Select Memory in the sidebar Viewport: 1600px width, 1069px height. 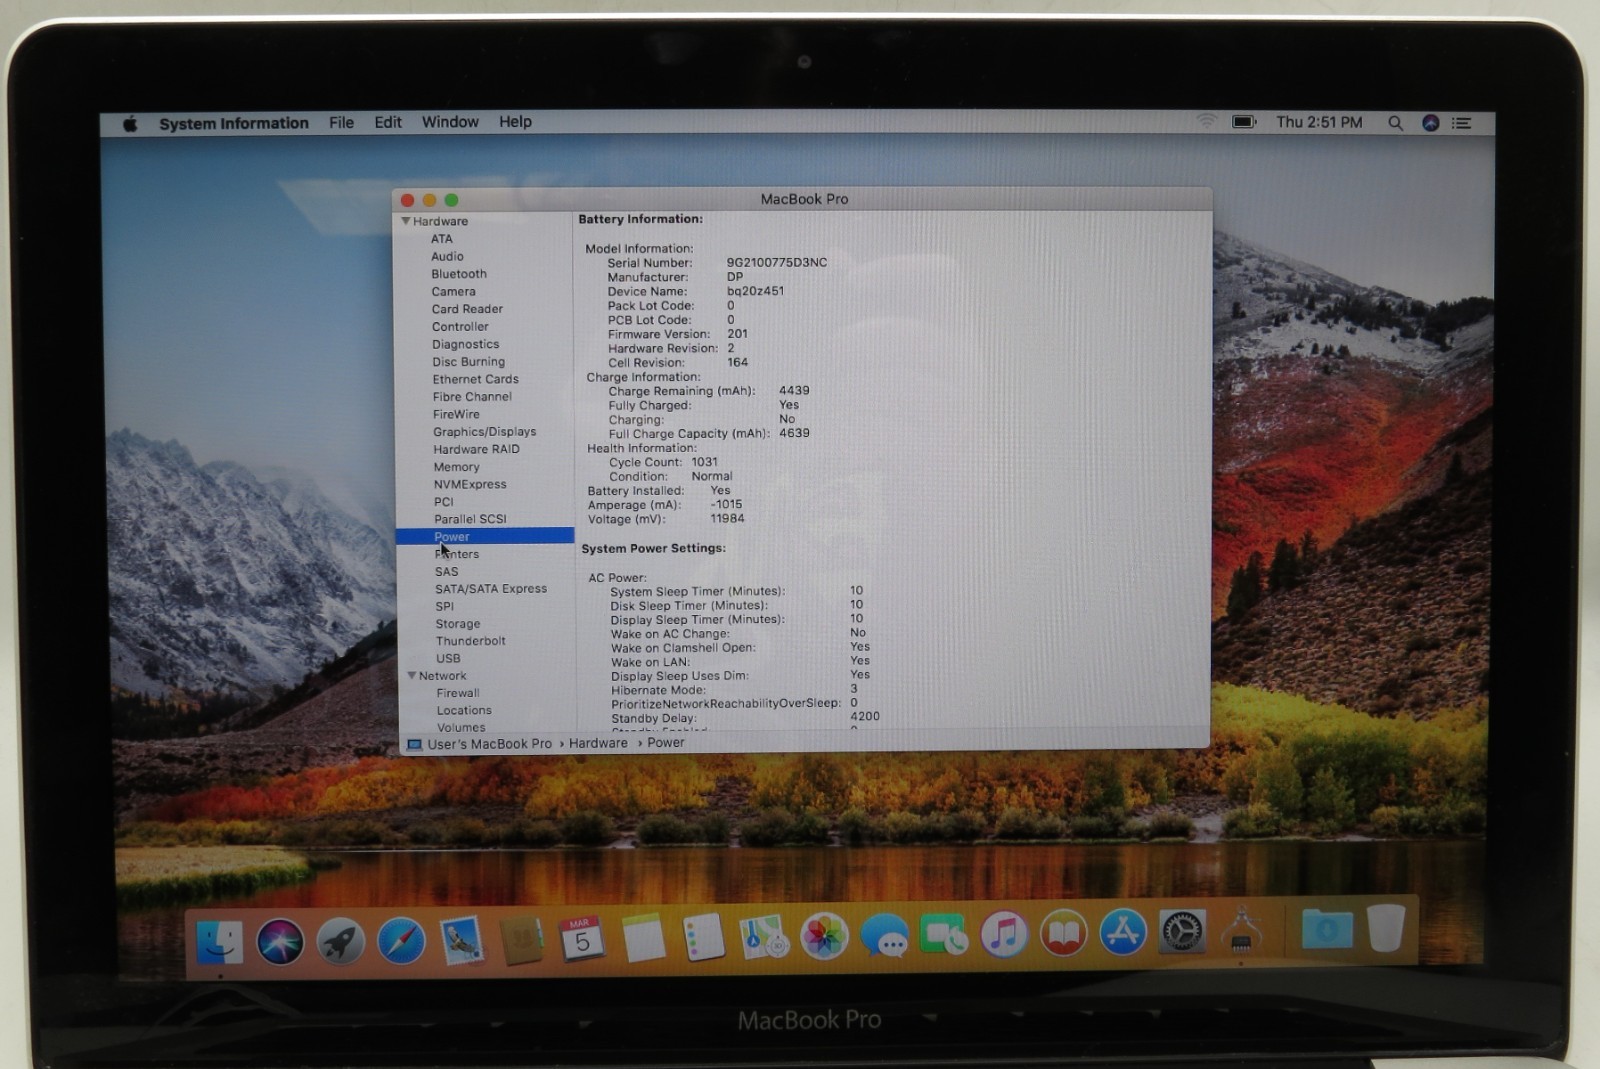(456, 467)
